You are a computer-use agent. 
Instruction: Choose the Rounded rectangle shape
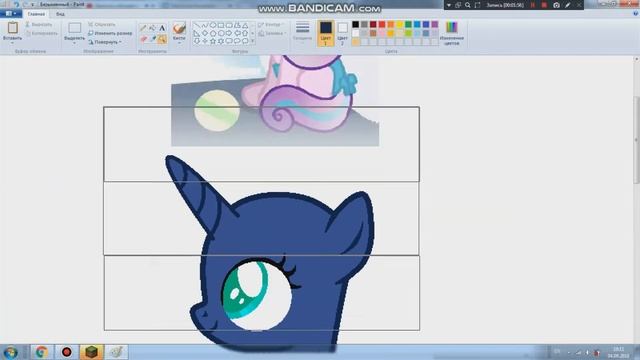229,25
